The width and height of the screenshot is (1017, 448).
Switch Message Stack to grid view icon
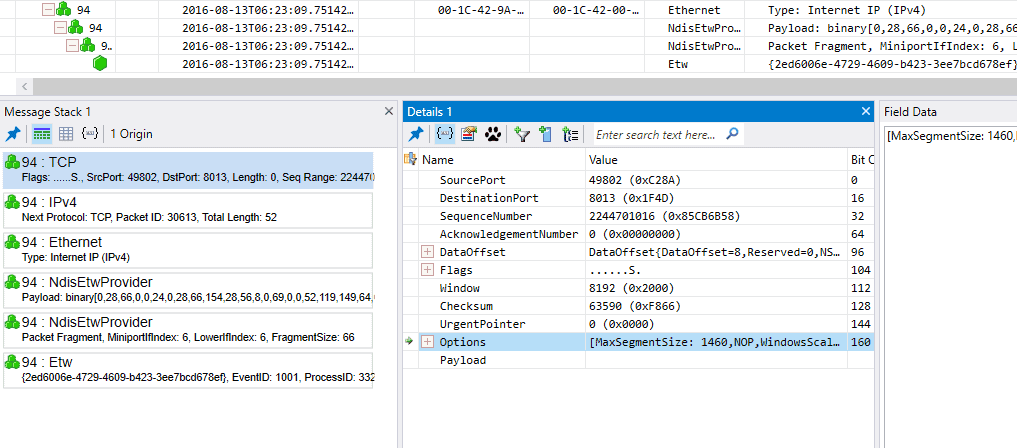click(66, 134)
